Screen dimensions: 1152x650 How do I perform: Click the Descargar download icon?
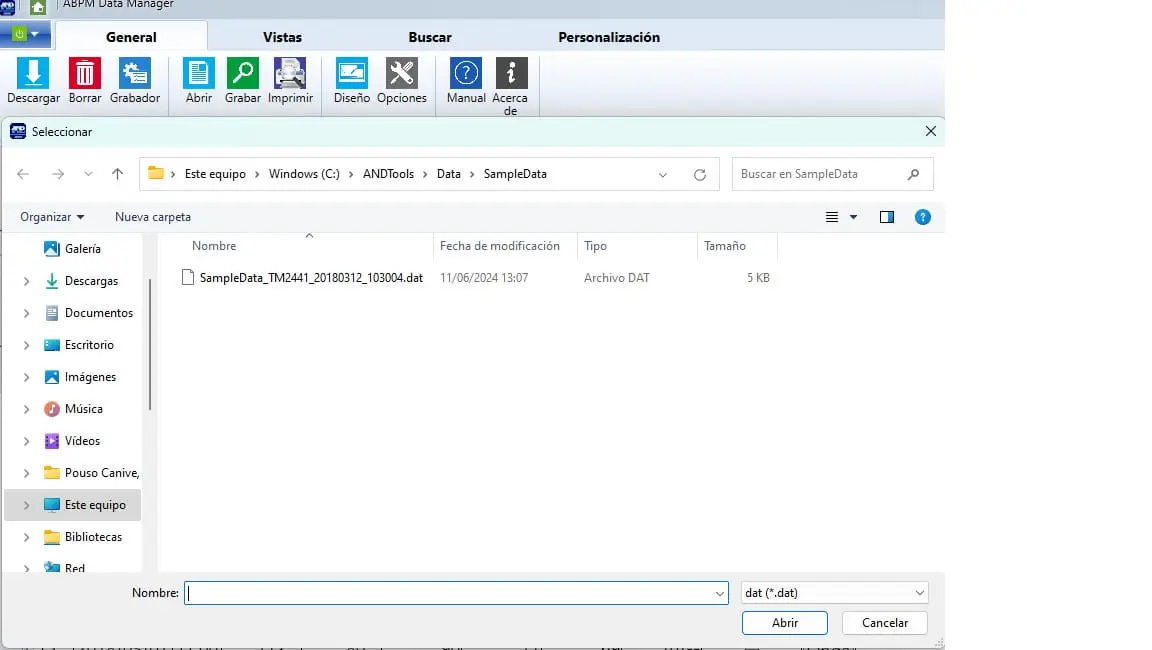point(33,74)
